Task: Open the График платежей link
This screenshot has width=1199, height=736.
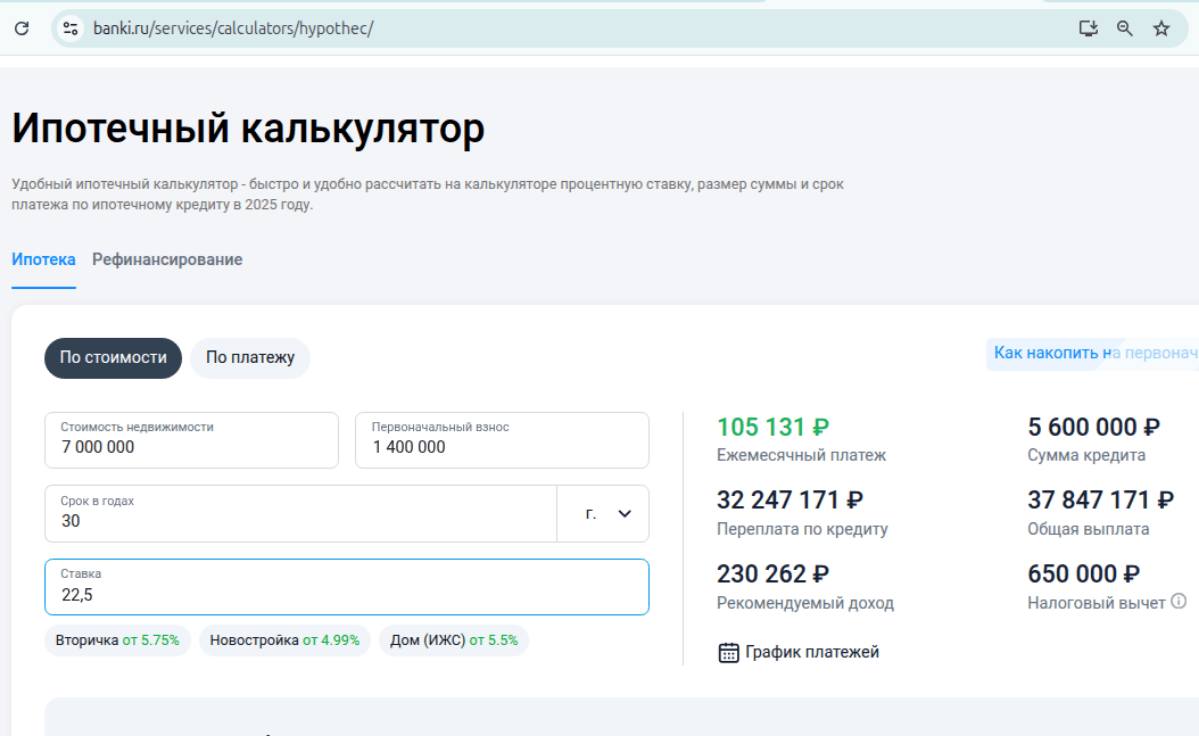Action: [x=812, y=653]
